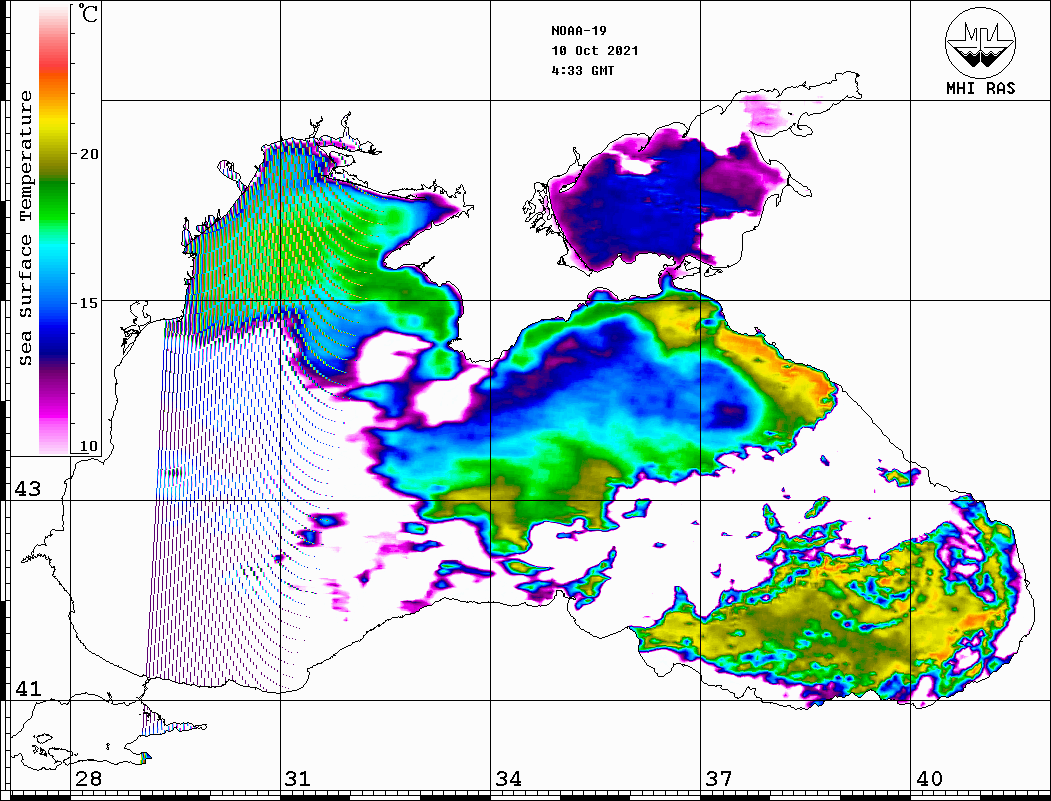Click the 'MHI RAS' label text
The image size is (1051, 801).
pos(981,88)
